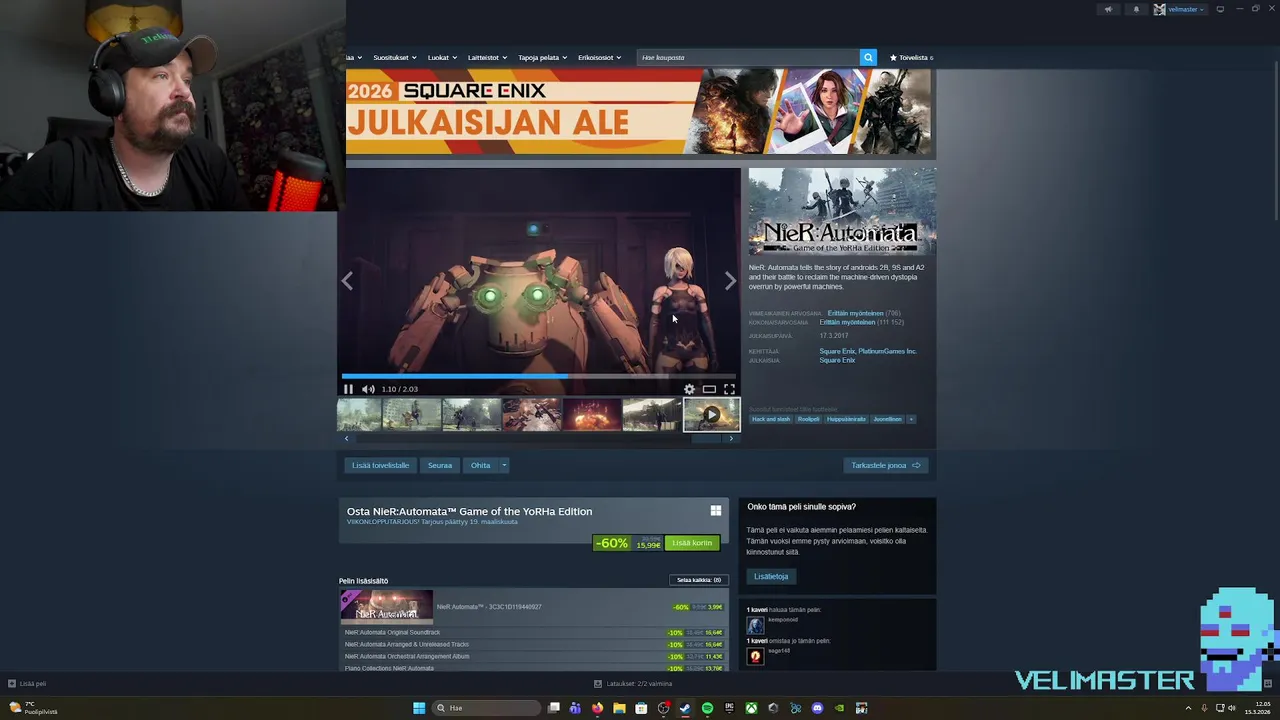Open Toivelista wishlist star link
1280x720 pixels.
point(911,57)
